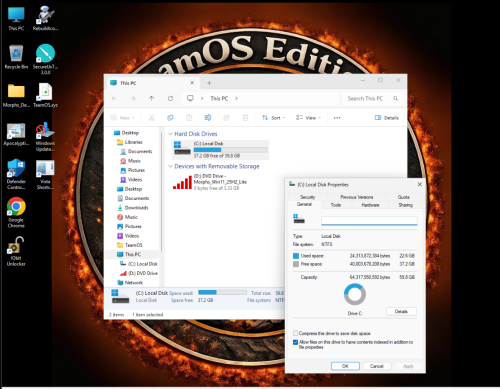Viewport: 500px width, 389px height.
Task: Collapse Devices with Removable Storage group
Action: pyautogui.click(x=171, y=166)
